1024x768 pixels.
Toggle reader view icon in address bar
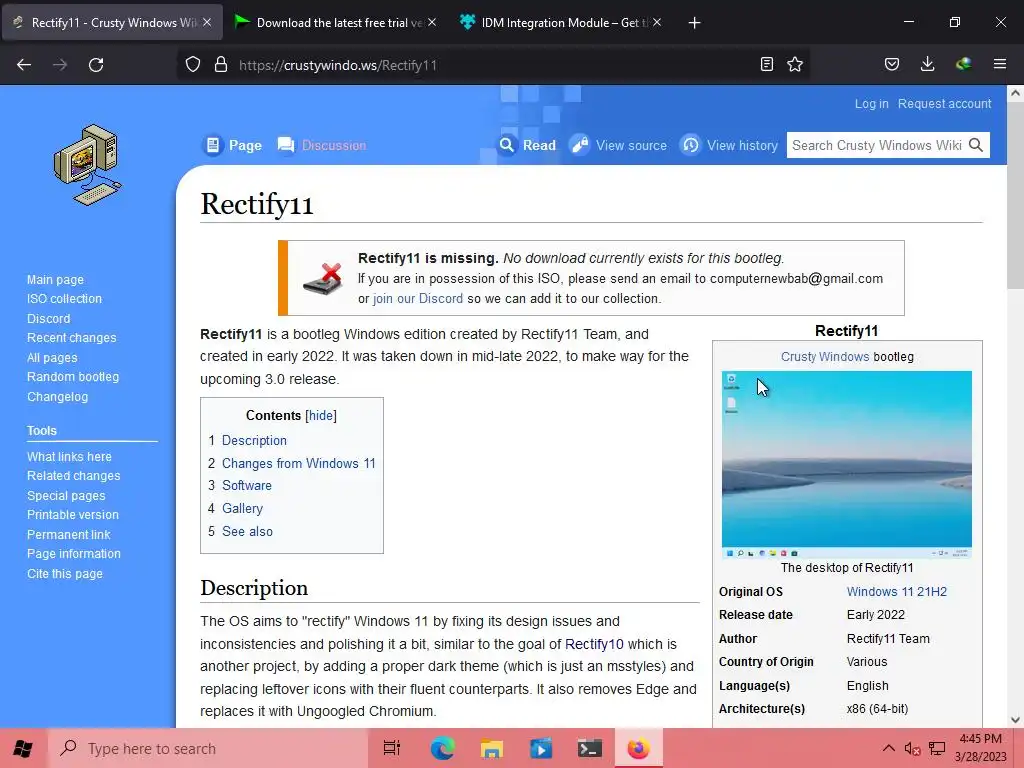[x=767, y=64]
